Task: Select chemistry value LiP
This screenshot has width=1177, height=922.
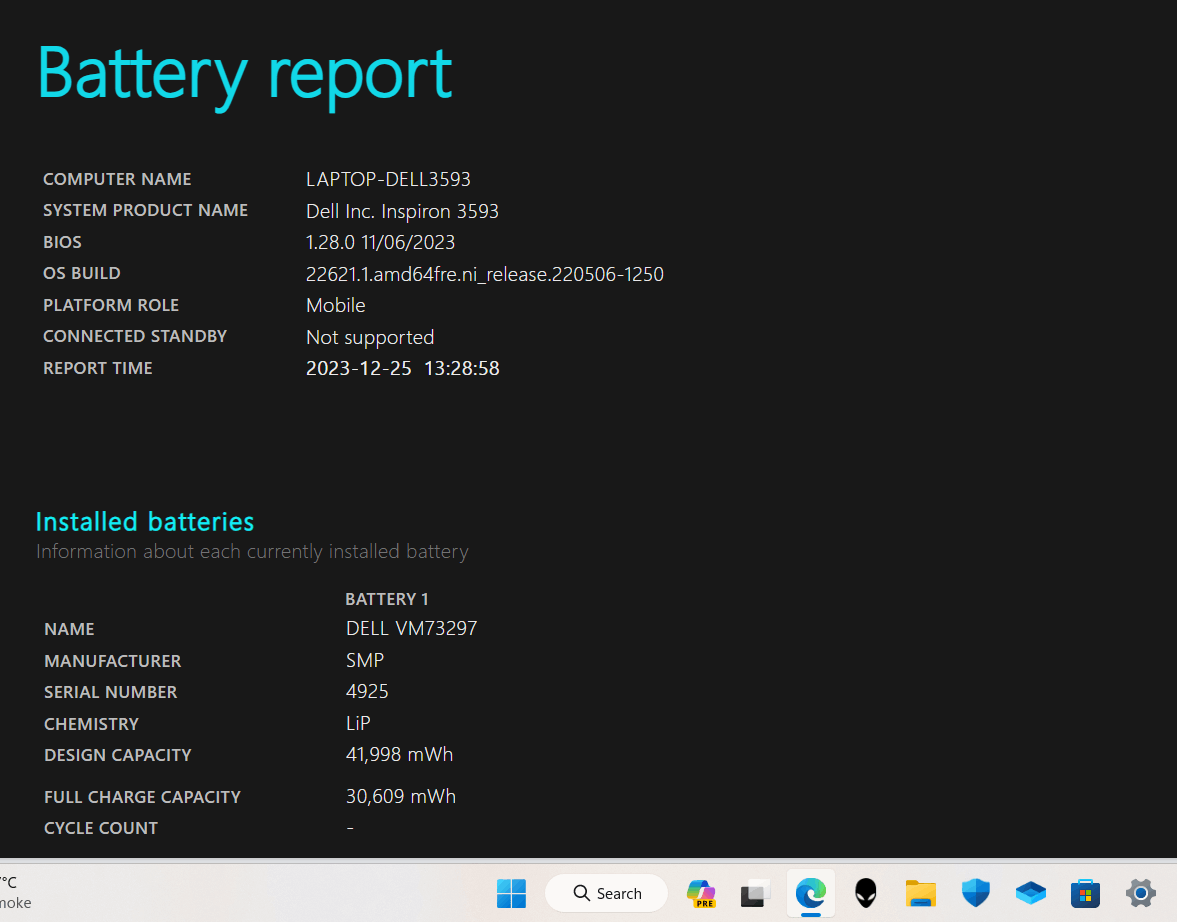Action: pyautogui.click(x=358, y=723)
